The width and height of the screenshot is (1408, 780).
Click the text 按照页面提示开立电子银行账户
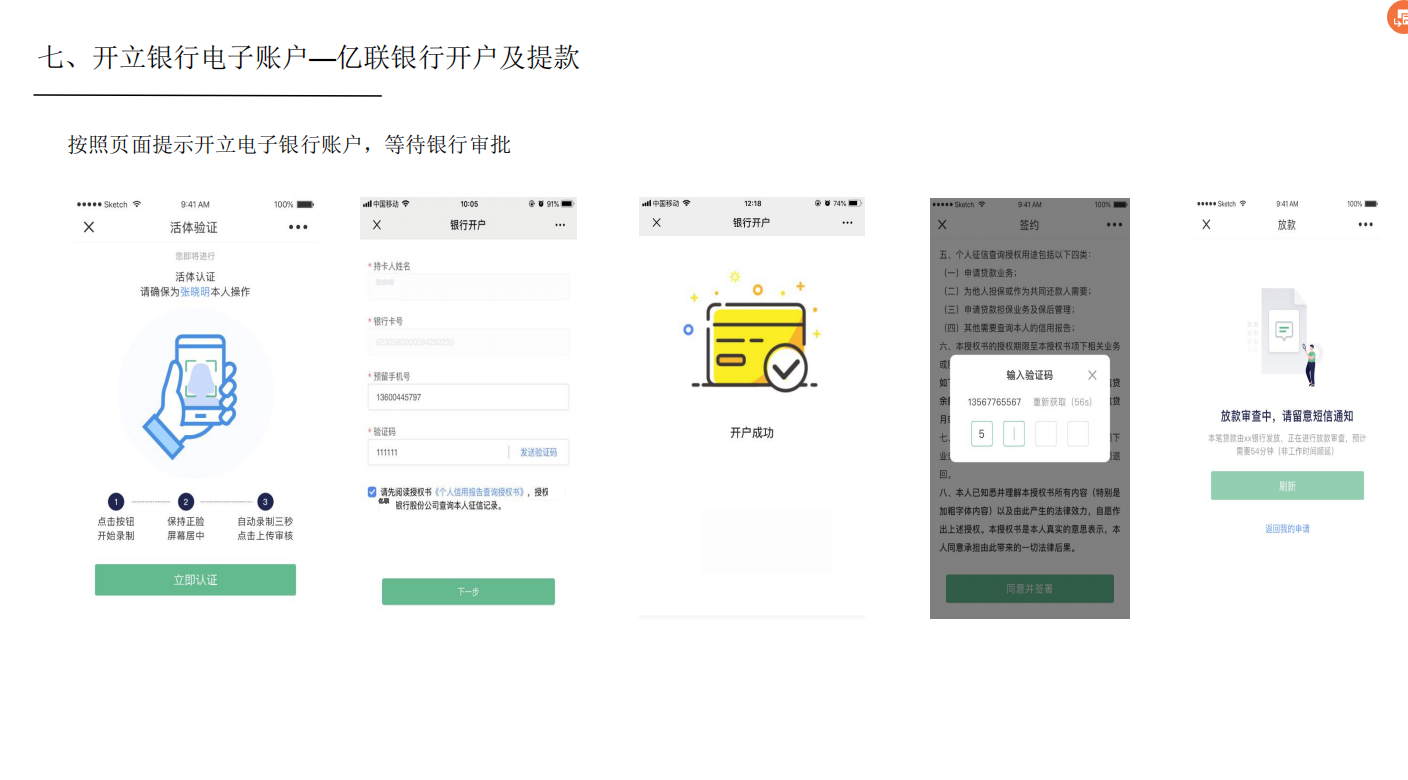pyautogui.click(x=215, y=145)
